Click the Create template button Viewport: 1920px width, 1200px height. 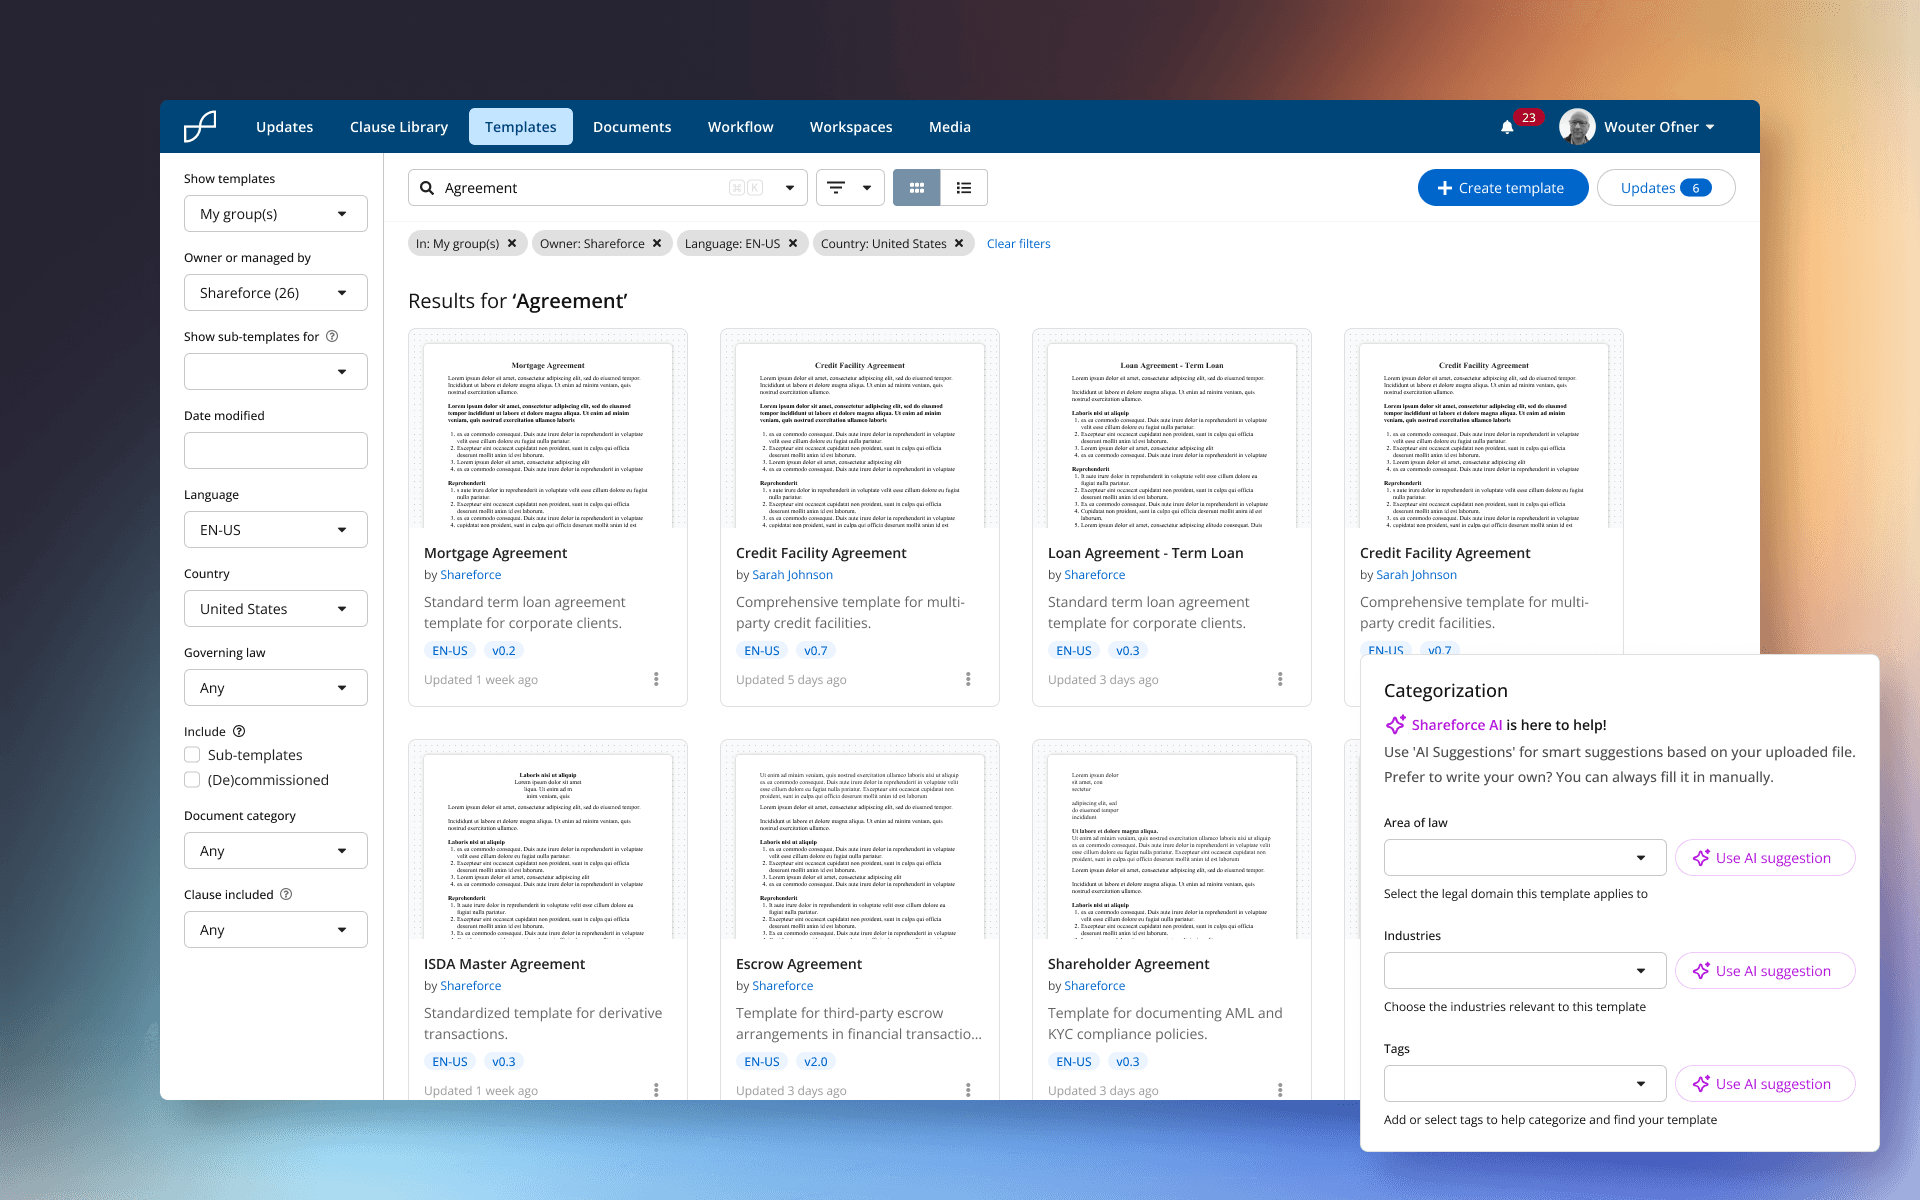pyautogui.click(x=1502, y=188)
